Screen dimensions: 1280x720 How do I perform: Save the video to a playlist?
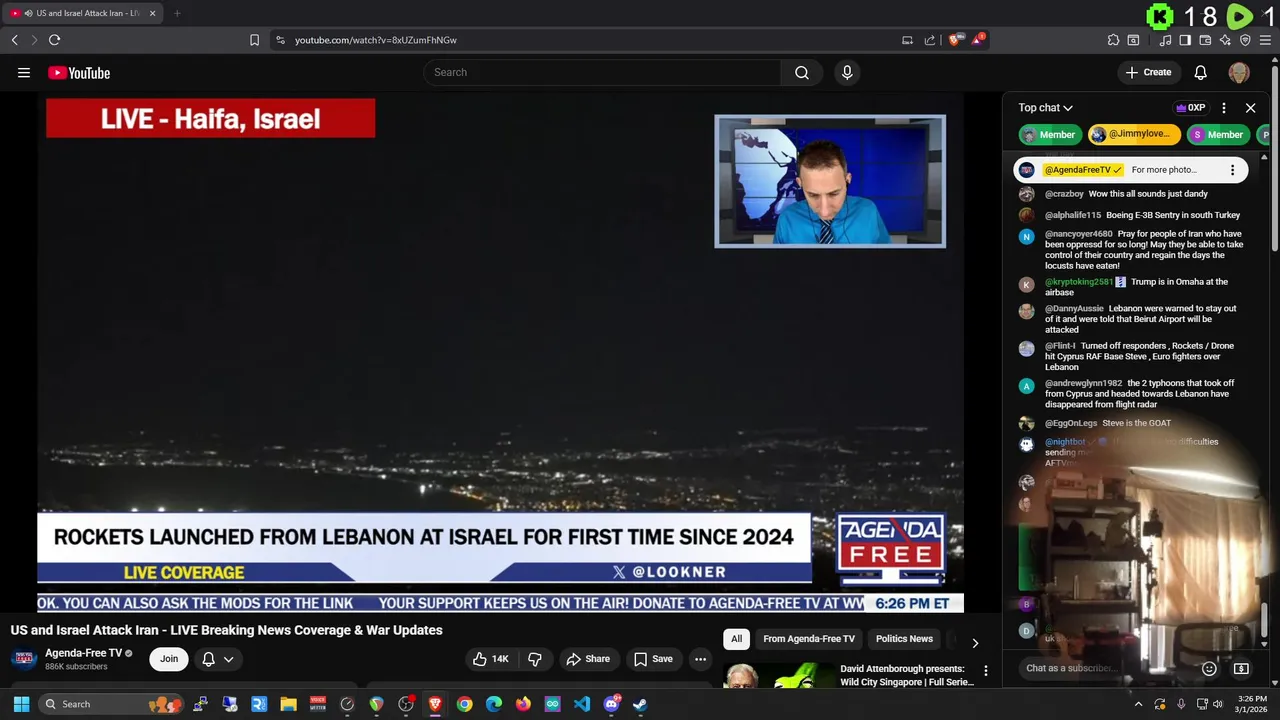[x=653, y=659]
